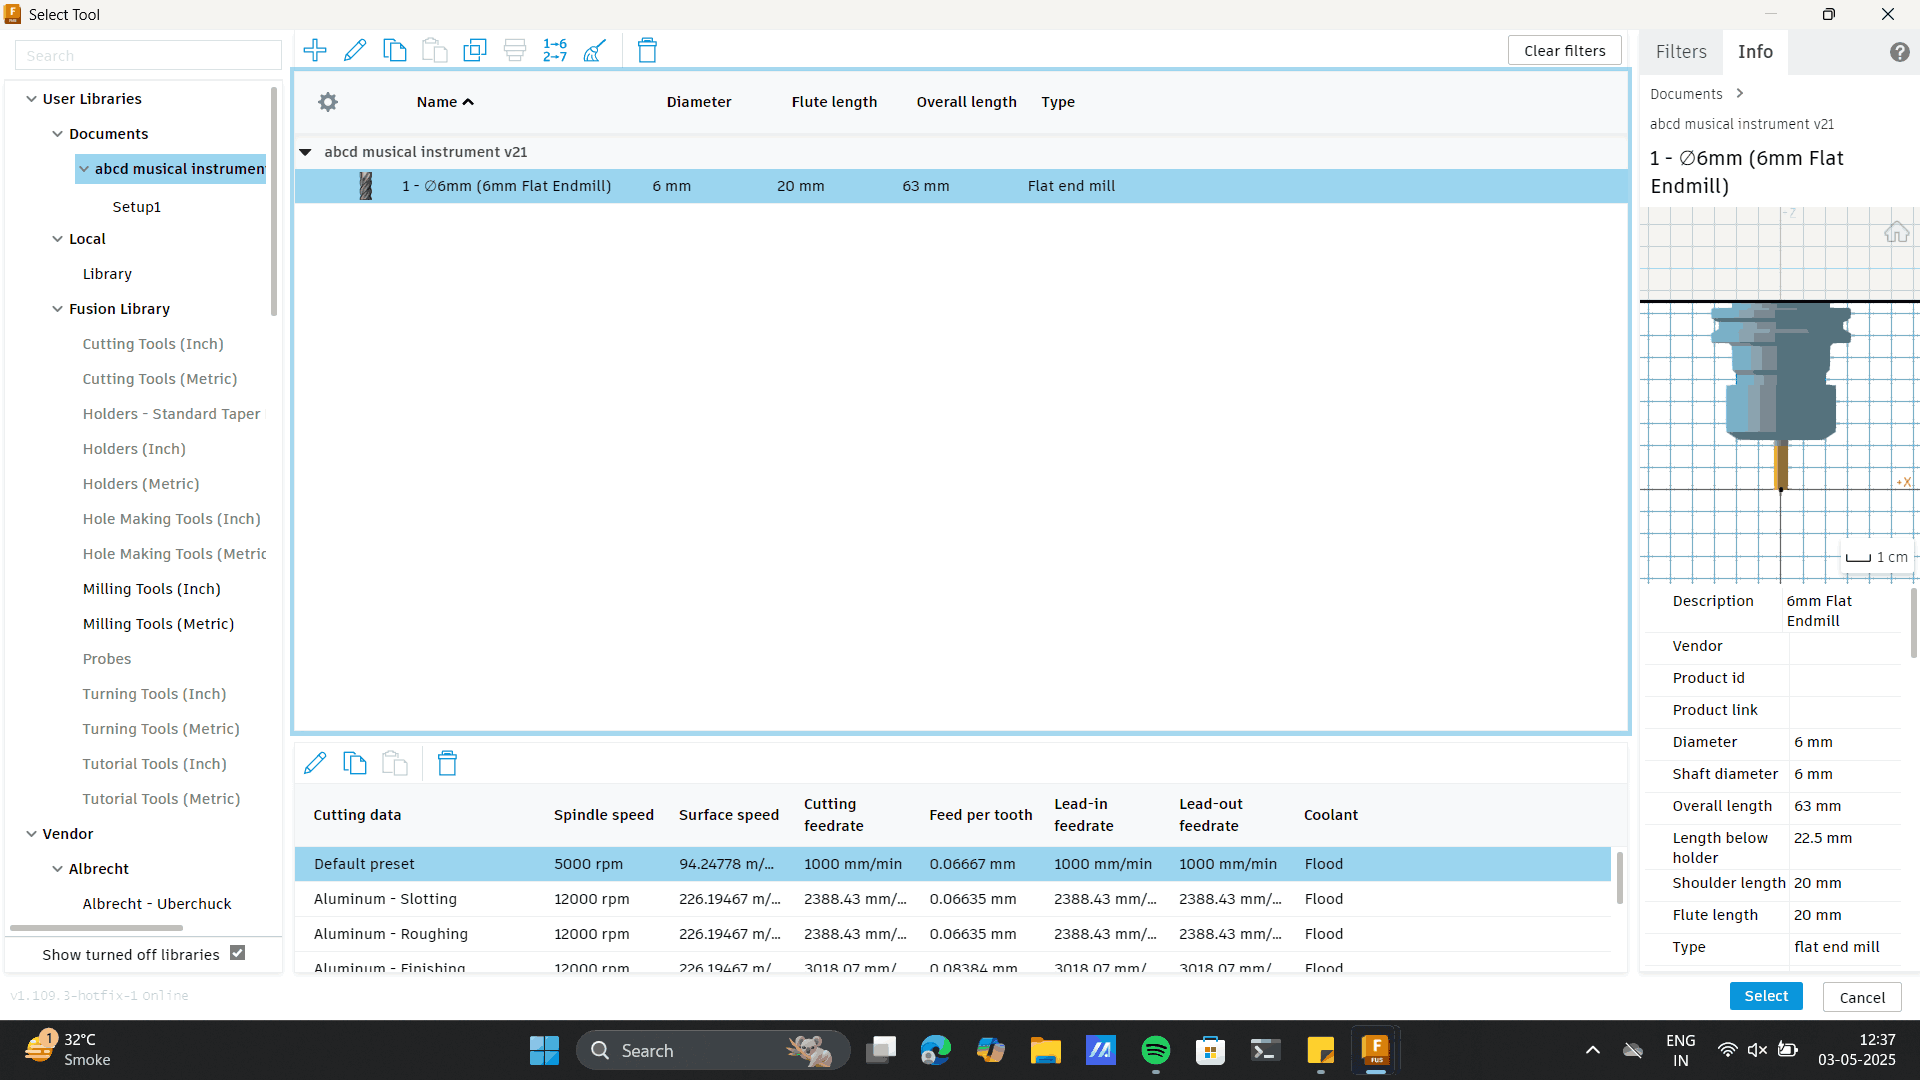This screenshot has width=1920, height=1080.
Task: Click the New tool plus icon
Action: click(315, 50)
